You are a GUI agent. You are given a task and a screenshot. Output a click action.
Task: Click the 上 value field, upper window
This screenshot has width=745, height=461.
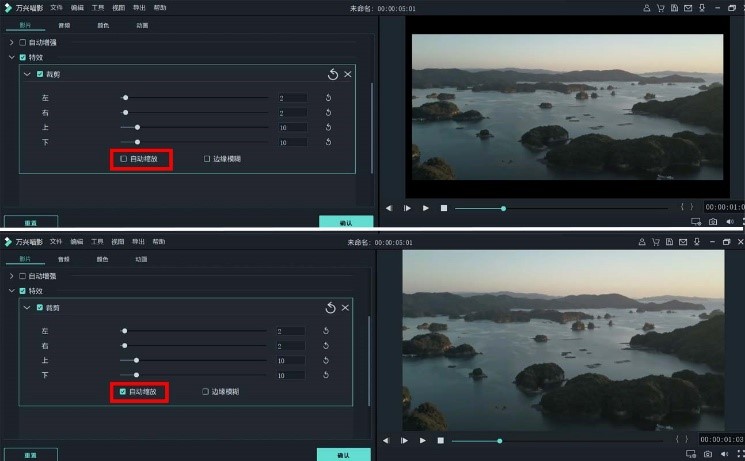293,127
